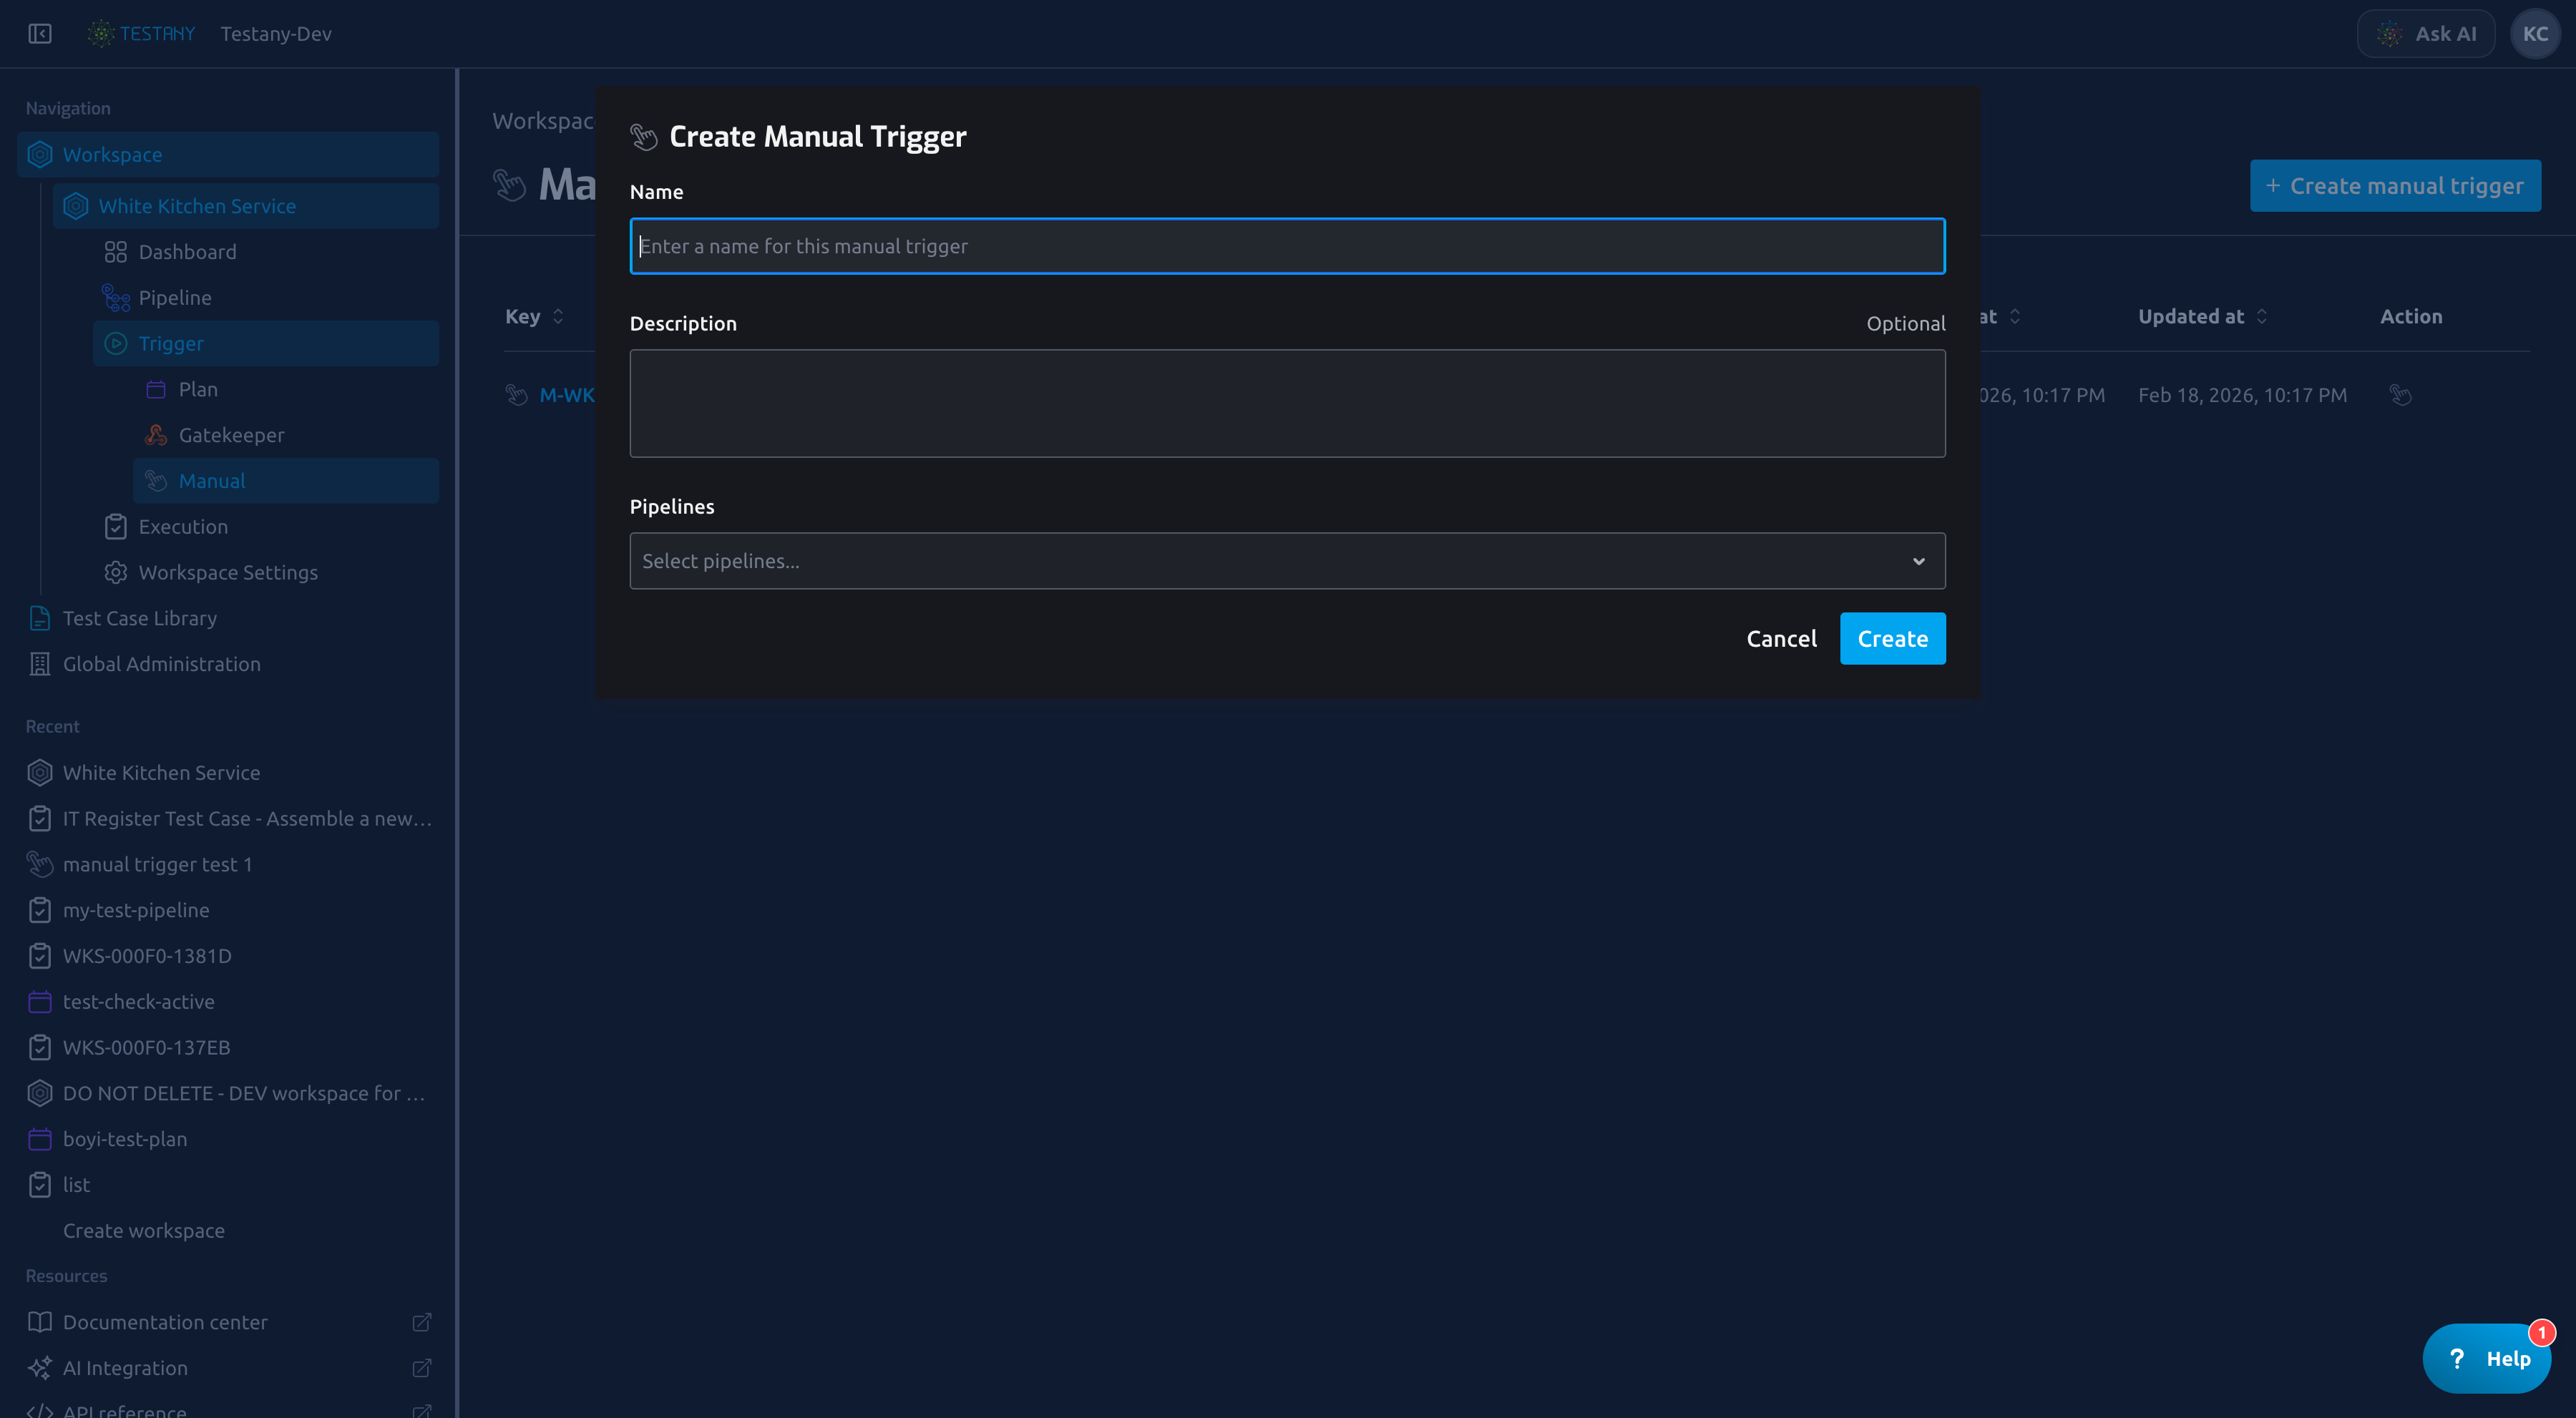
Task: Open recent WKS-000F0-137EB entry
Action: point(228,1048)
